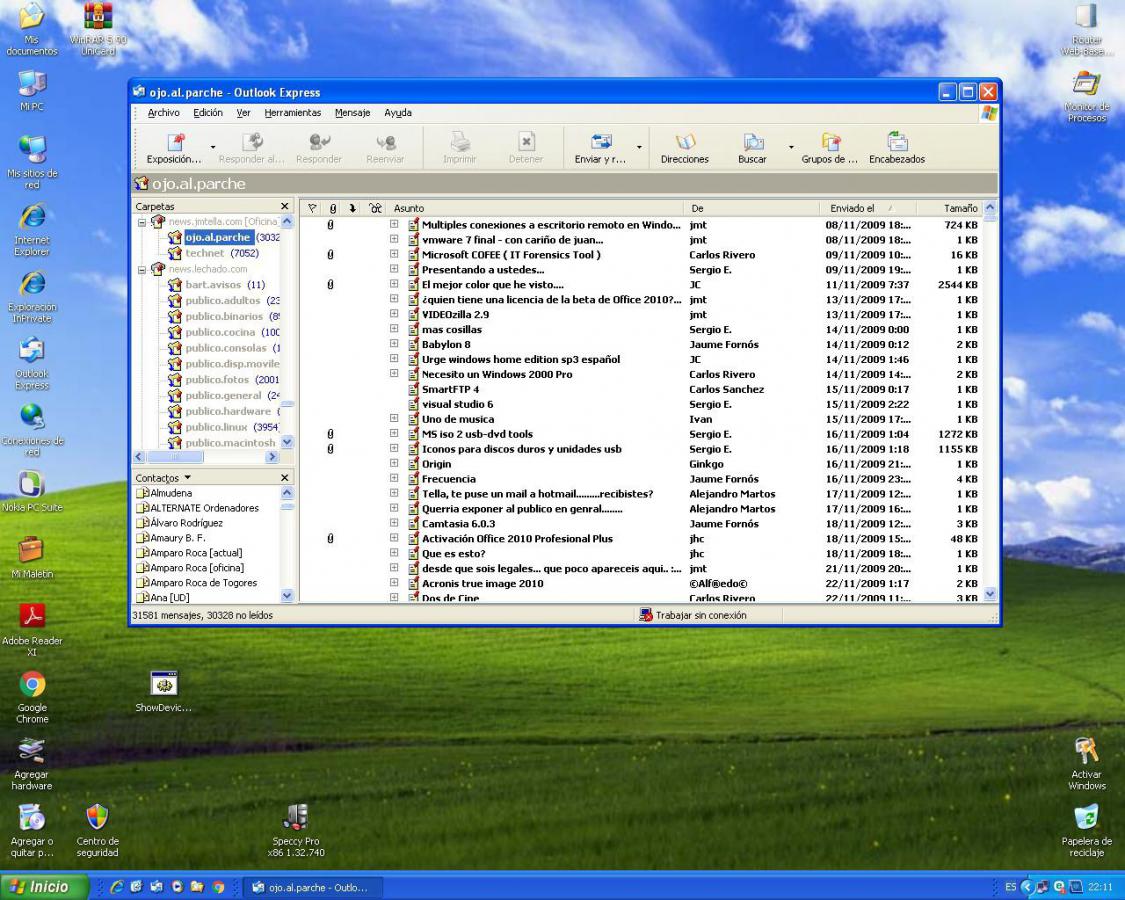
Task: Click the priority flag column header
Action: [x=311, y=208]
